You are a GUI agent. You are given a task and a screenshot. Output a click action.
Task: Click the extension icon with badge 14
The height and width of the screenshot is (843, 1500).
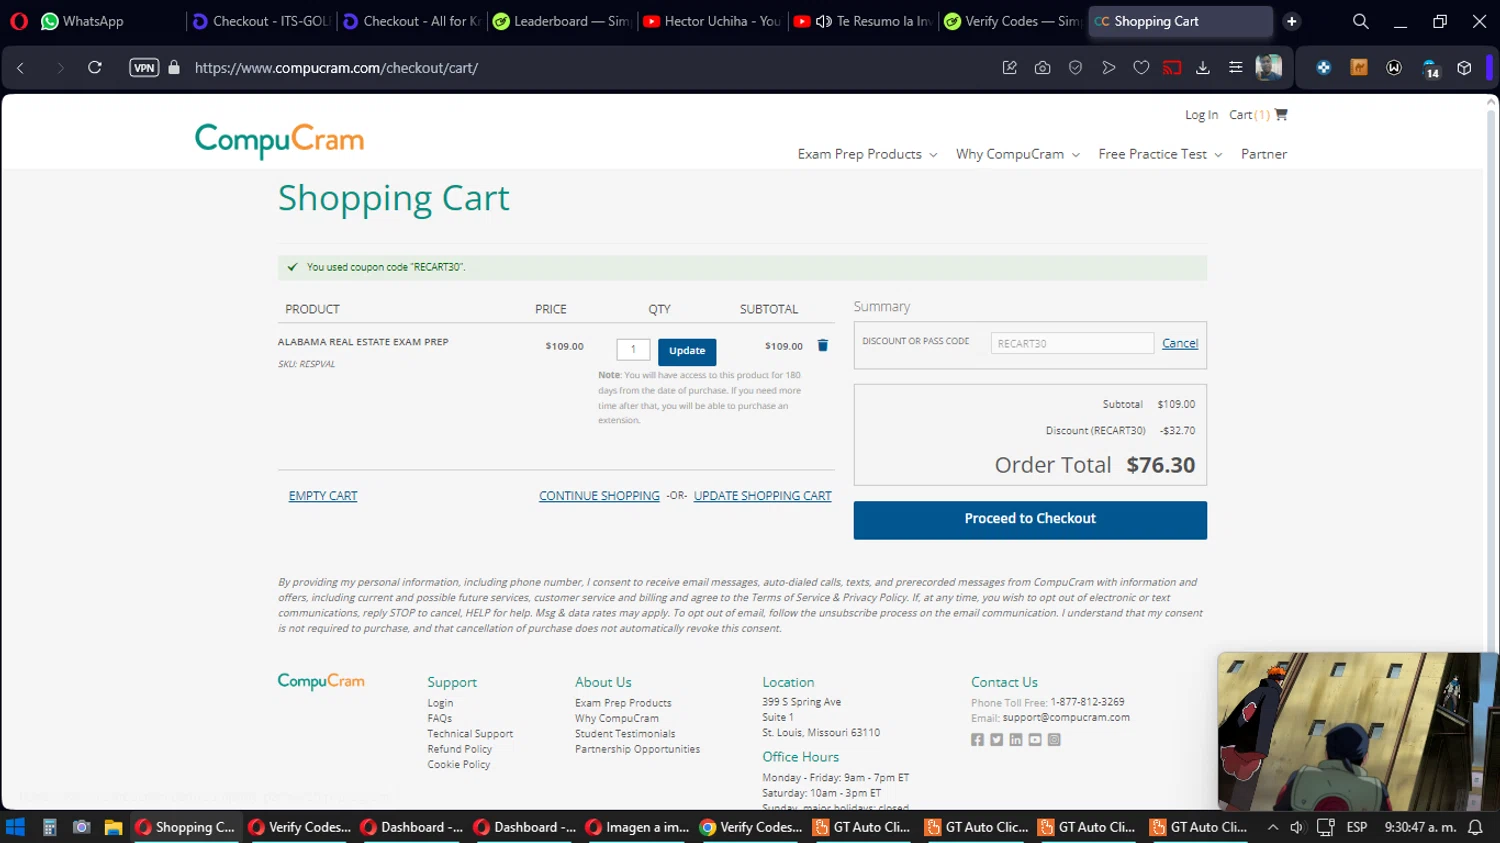click(1429, 68)
